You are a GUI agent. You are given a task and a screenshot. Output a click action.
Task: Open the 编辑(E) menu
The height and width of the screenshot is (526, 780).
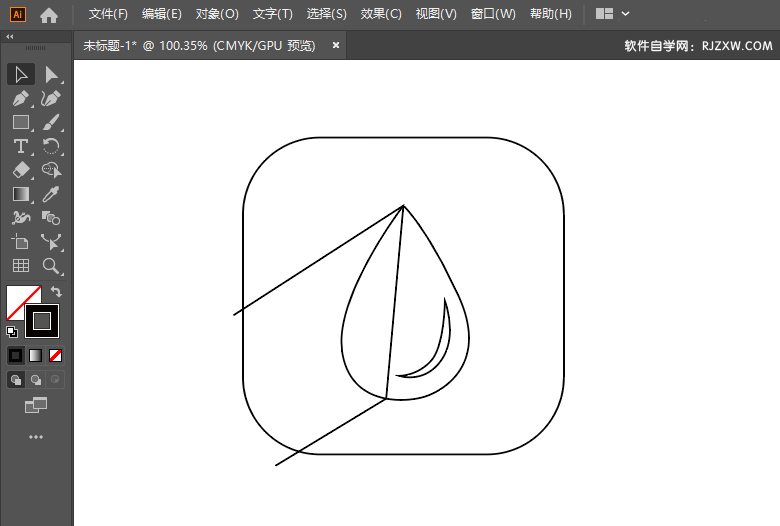(x=162, y=14)
